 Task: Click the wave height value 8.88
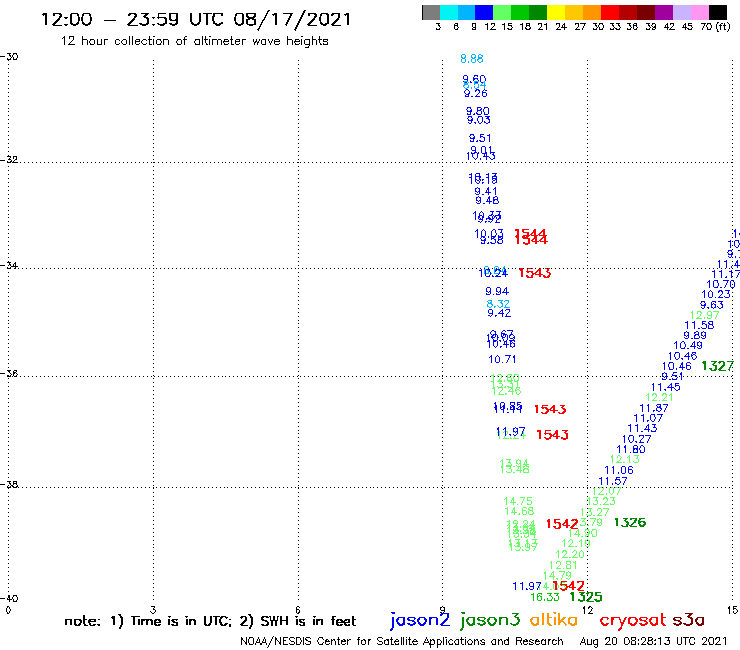click(x=472, y=59)
